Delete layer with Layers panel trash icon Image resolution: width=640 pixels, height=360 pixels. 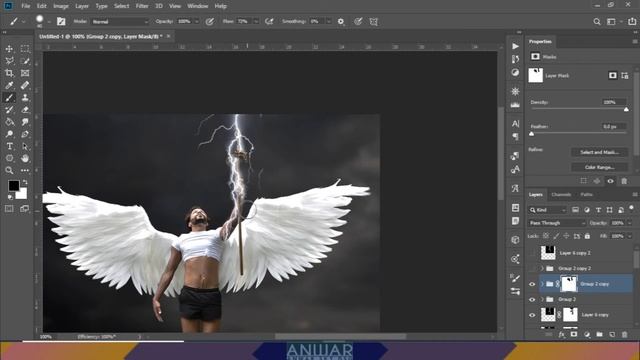pyautogui.click(x=624, y=334)
